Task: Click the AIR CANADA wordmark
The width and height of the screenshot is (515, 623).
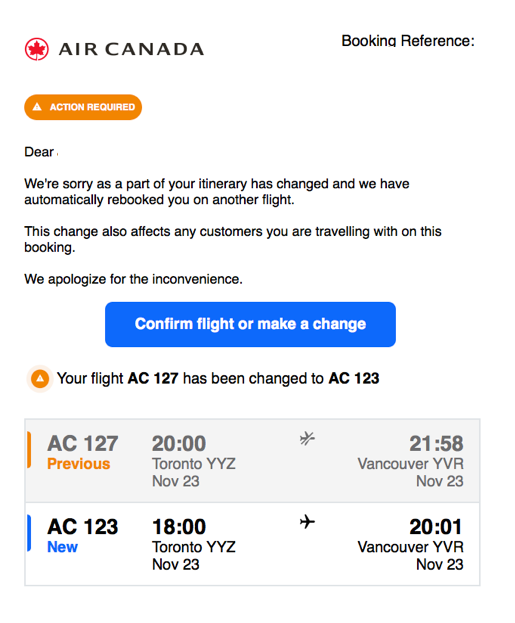Action: click(x=131, y=49)
